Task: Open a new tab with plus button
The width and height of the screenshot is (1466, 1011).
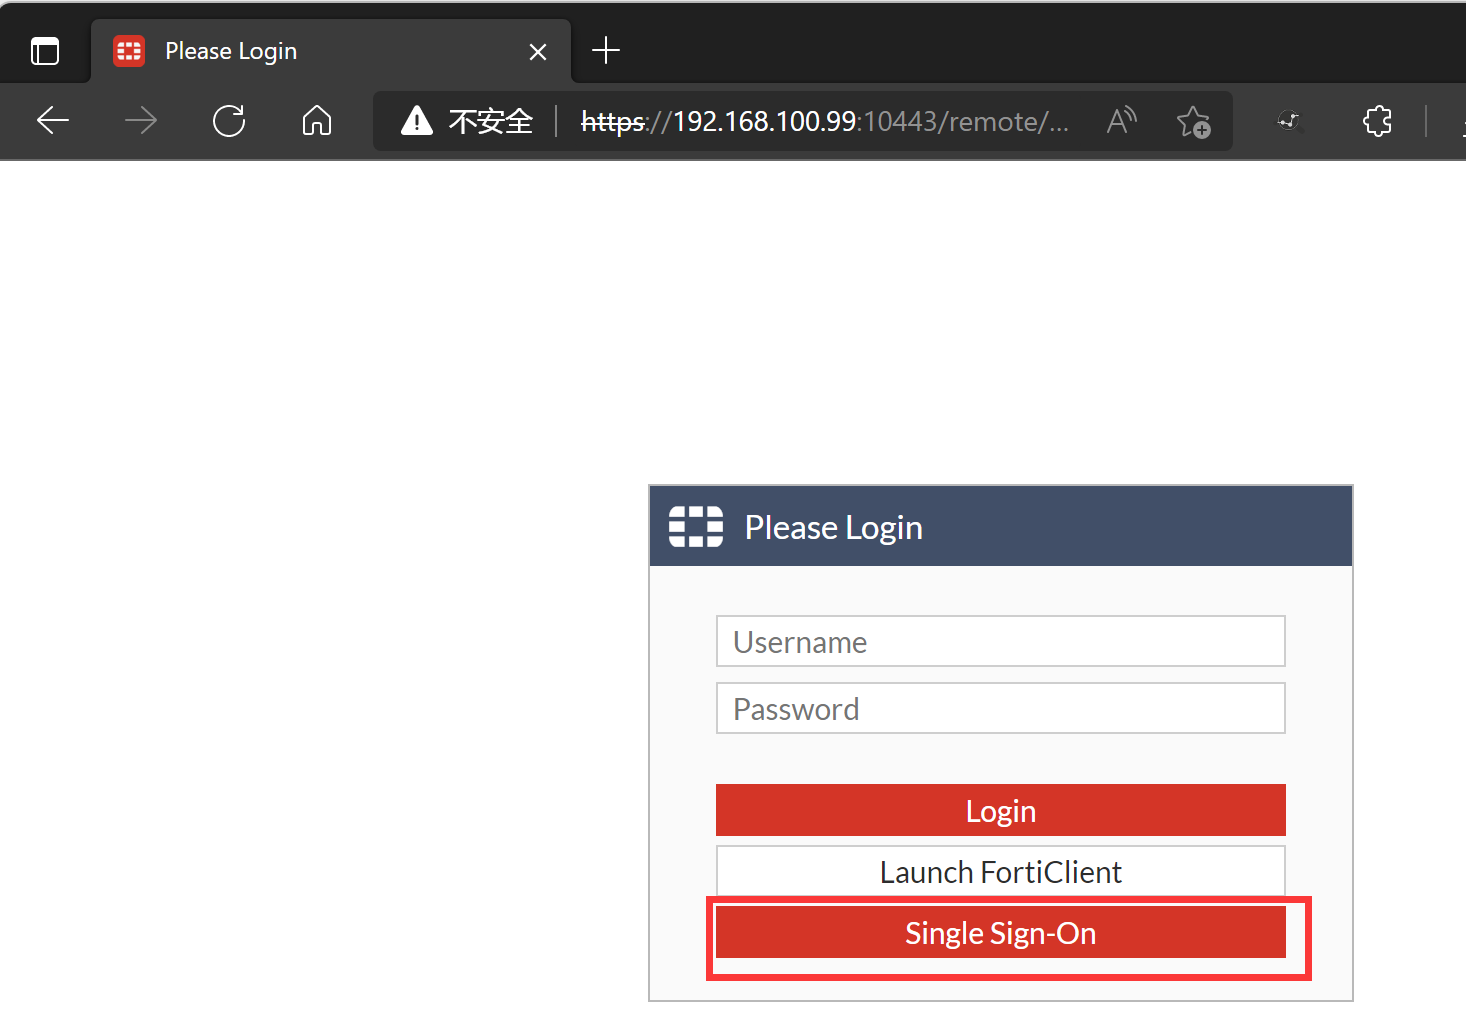Action: click(x=606, y=50)
